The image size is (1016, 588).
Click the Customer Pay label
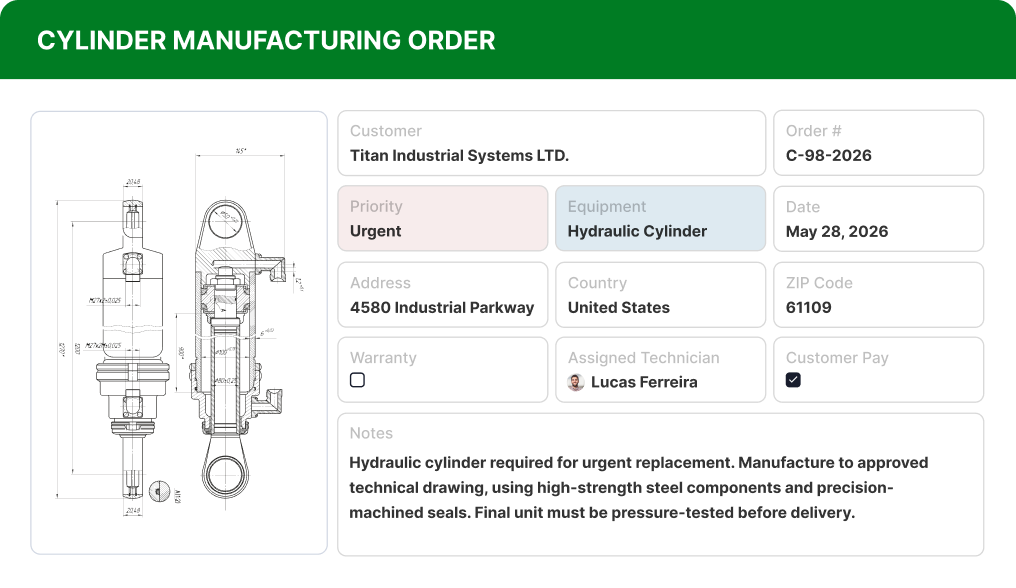coord(837,358)
